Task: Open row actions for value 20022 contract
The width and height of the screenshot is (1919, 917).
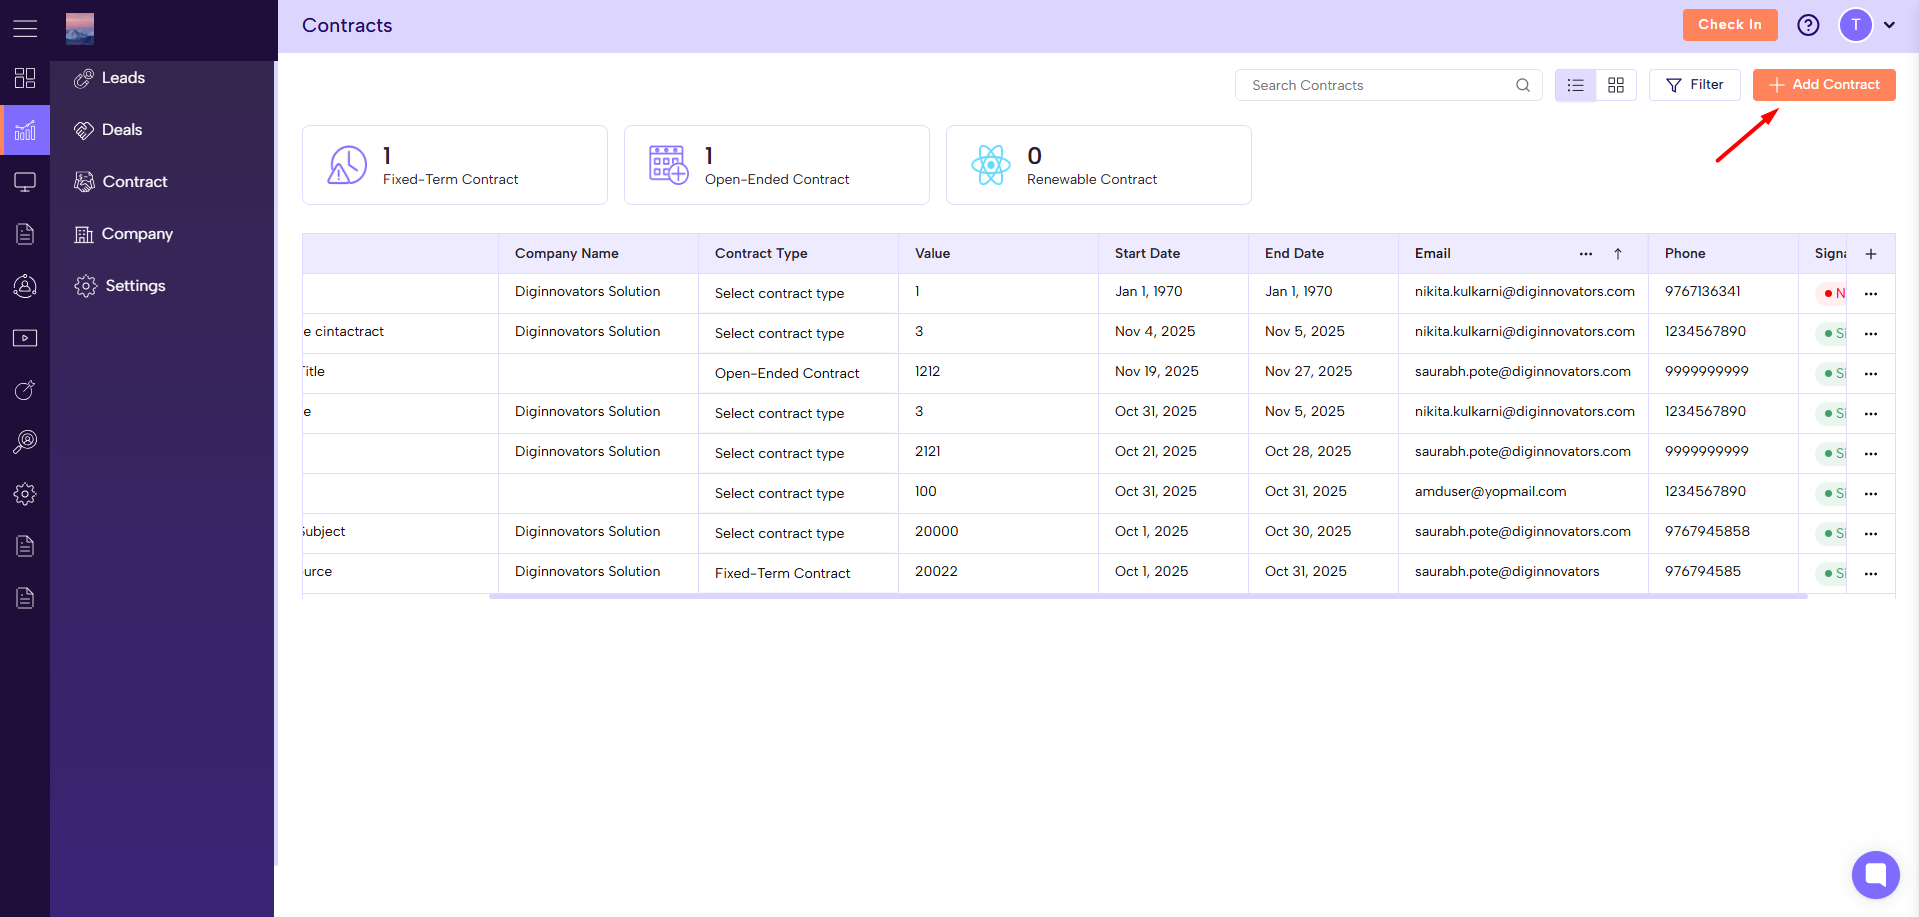Action: (x=1871, y=574)
